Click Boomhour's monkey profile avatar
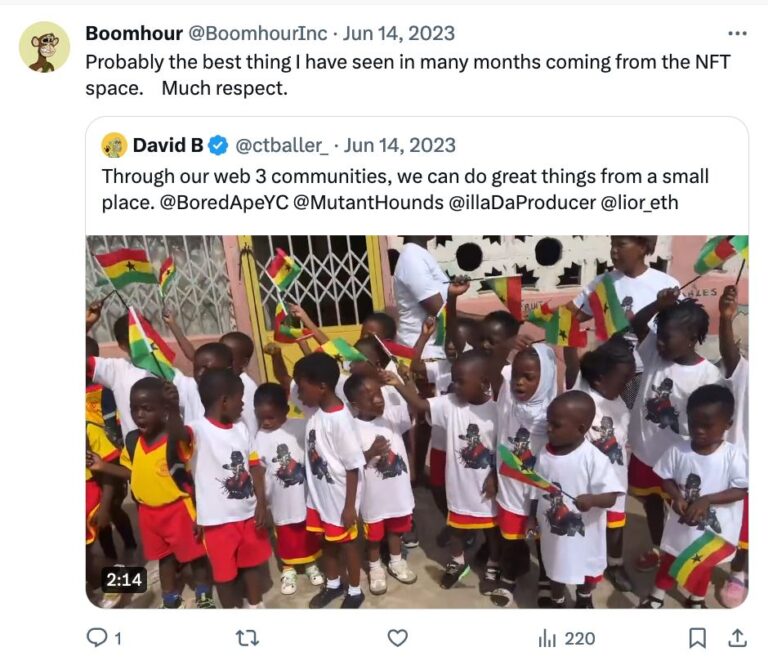The image size is (768, 665). point(44,47)
